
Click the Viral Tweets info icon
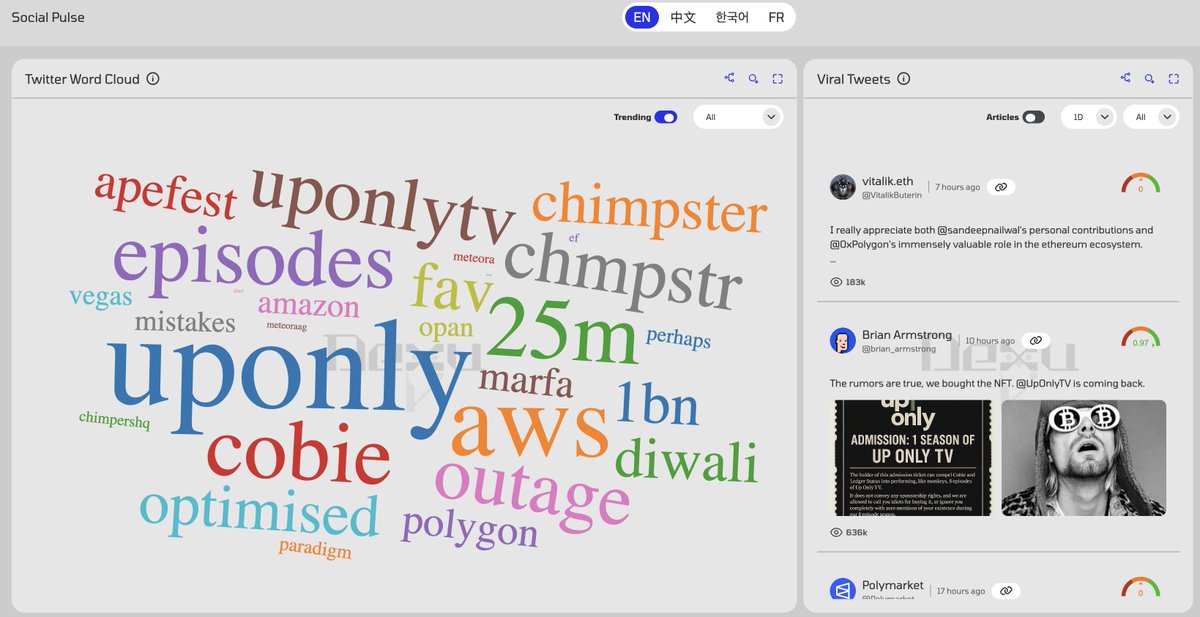click(904, 79)
